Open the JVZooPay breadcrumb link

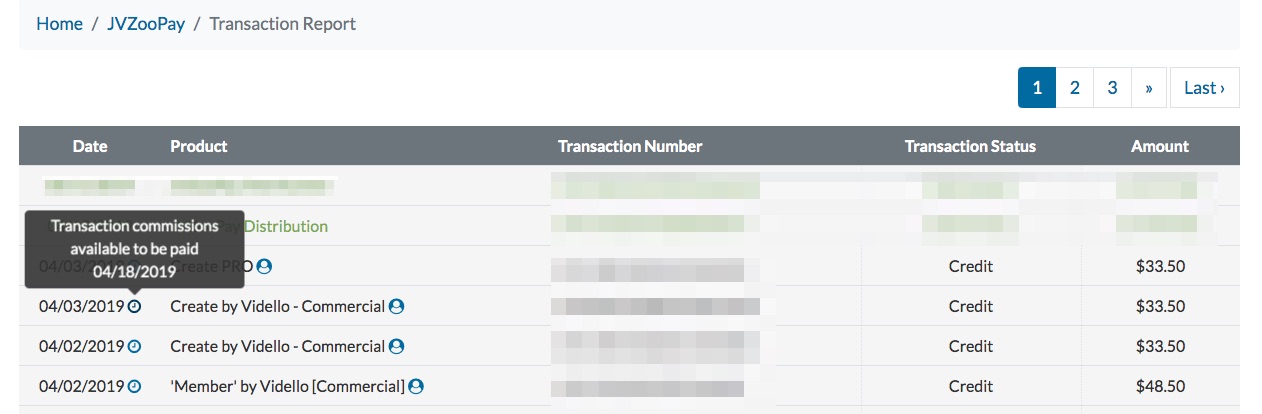pyautogui.click(x=146, y=24)
